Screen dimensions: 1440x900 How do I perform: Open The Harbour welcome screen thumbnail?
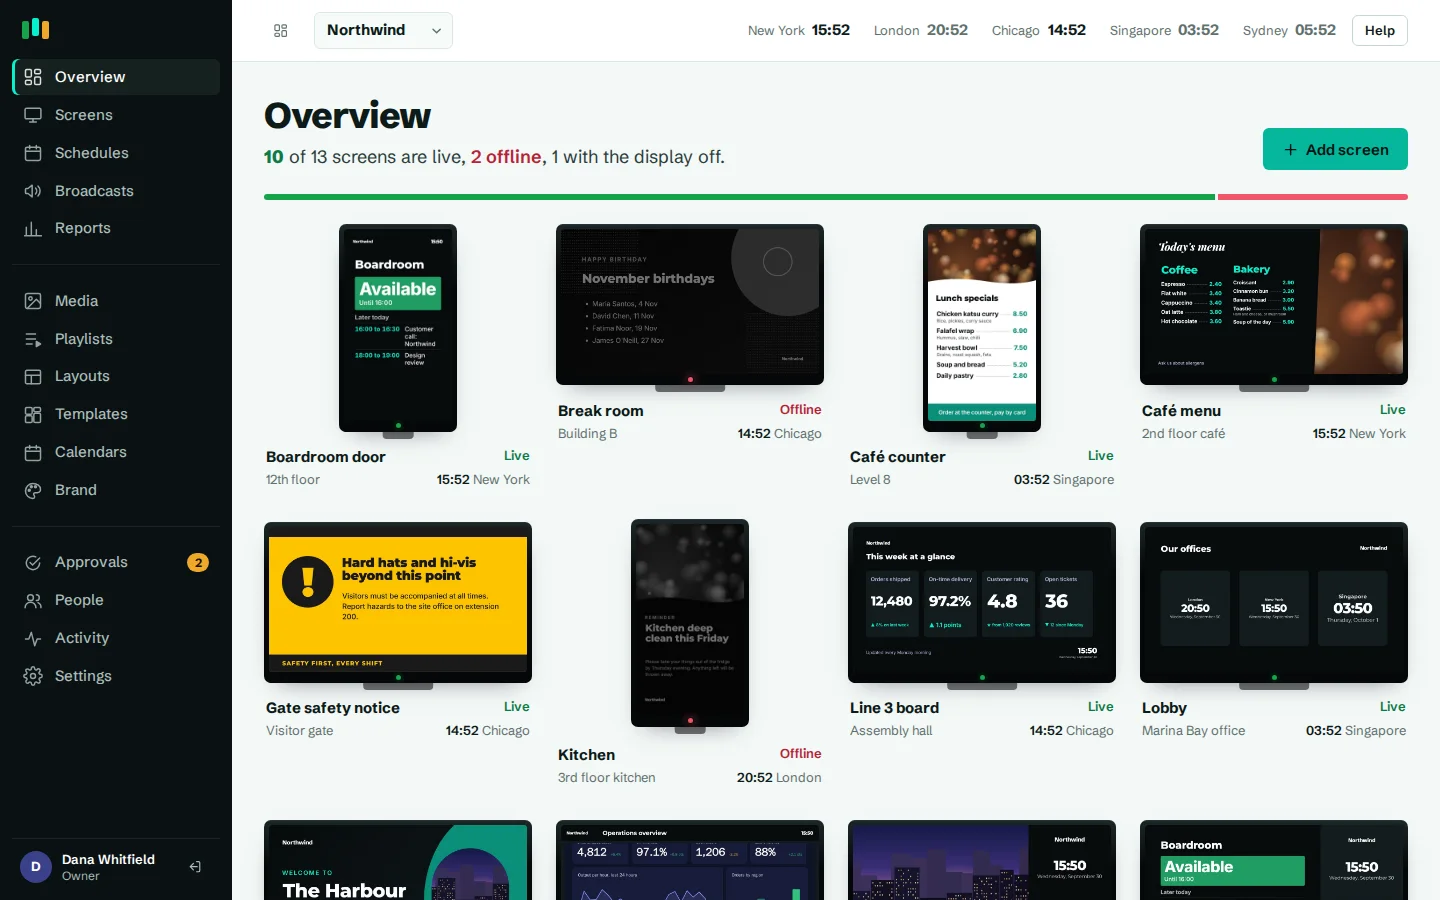(398, 860)
